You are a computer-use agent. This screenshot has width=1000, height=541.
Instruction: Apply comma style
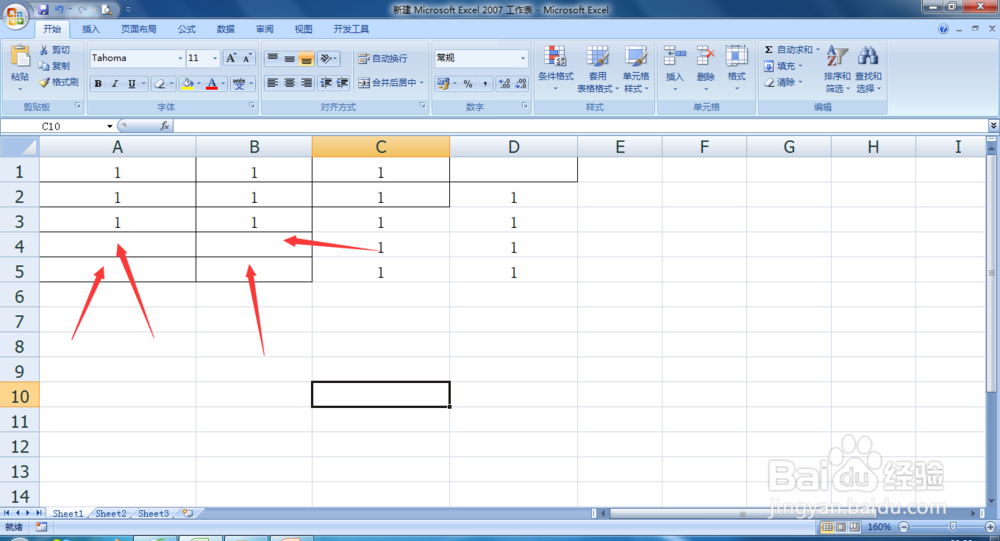(x=485, y=84)
